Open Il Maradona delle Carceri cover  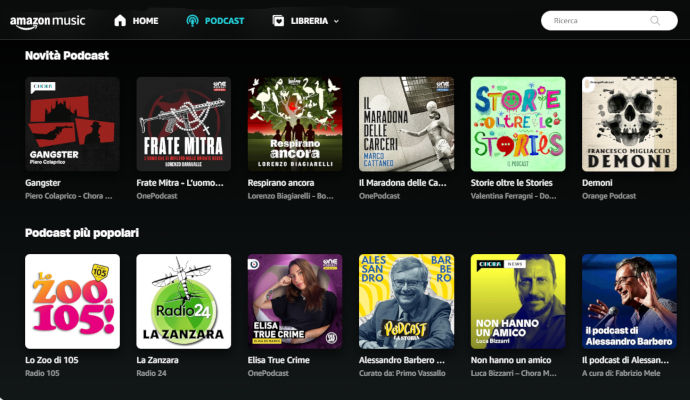point(406,124)
